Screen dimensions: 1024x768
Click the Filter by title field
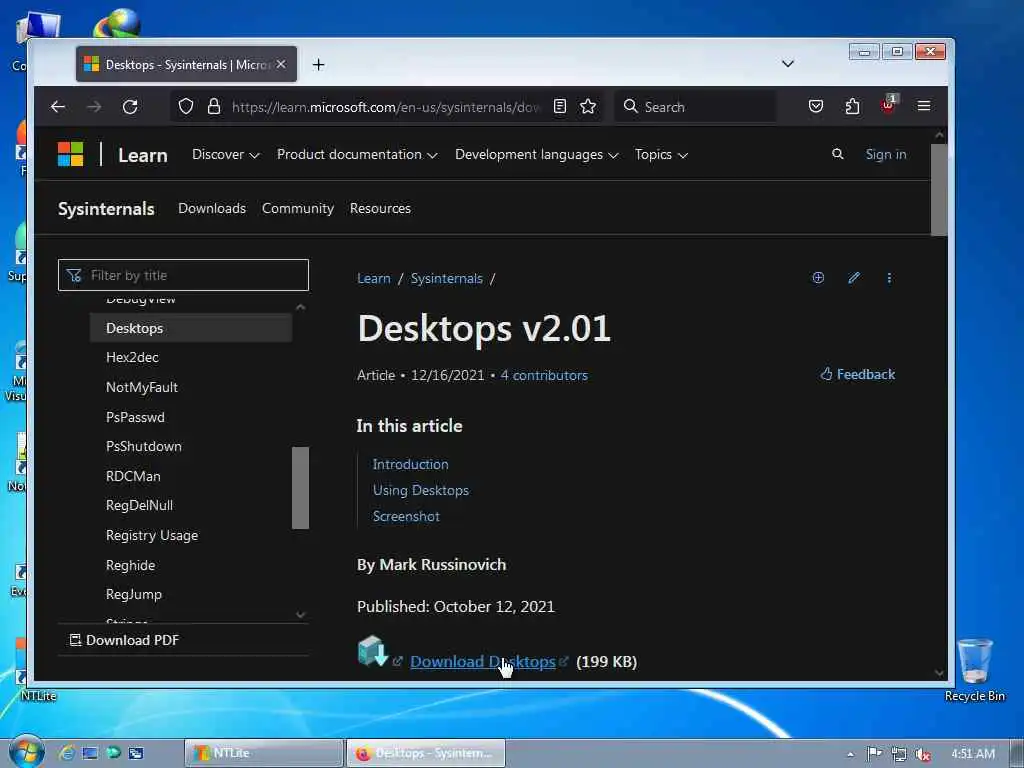click(184, 275)
